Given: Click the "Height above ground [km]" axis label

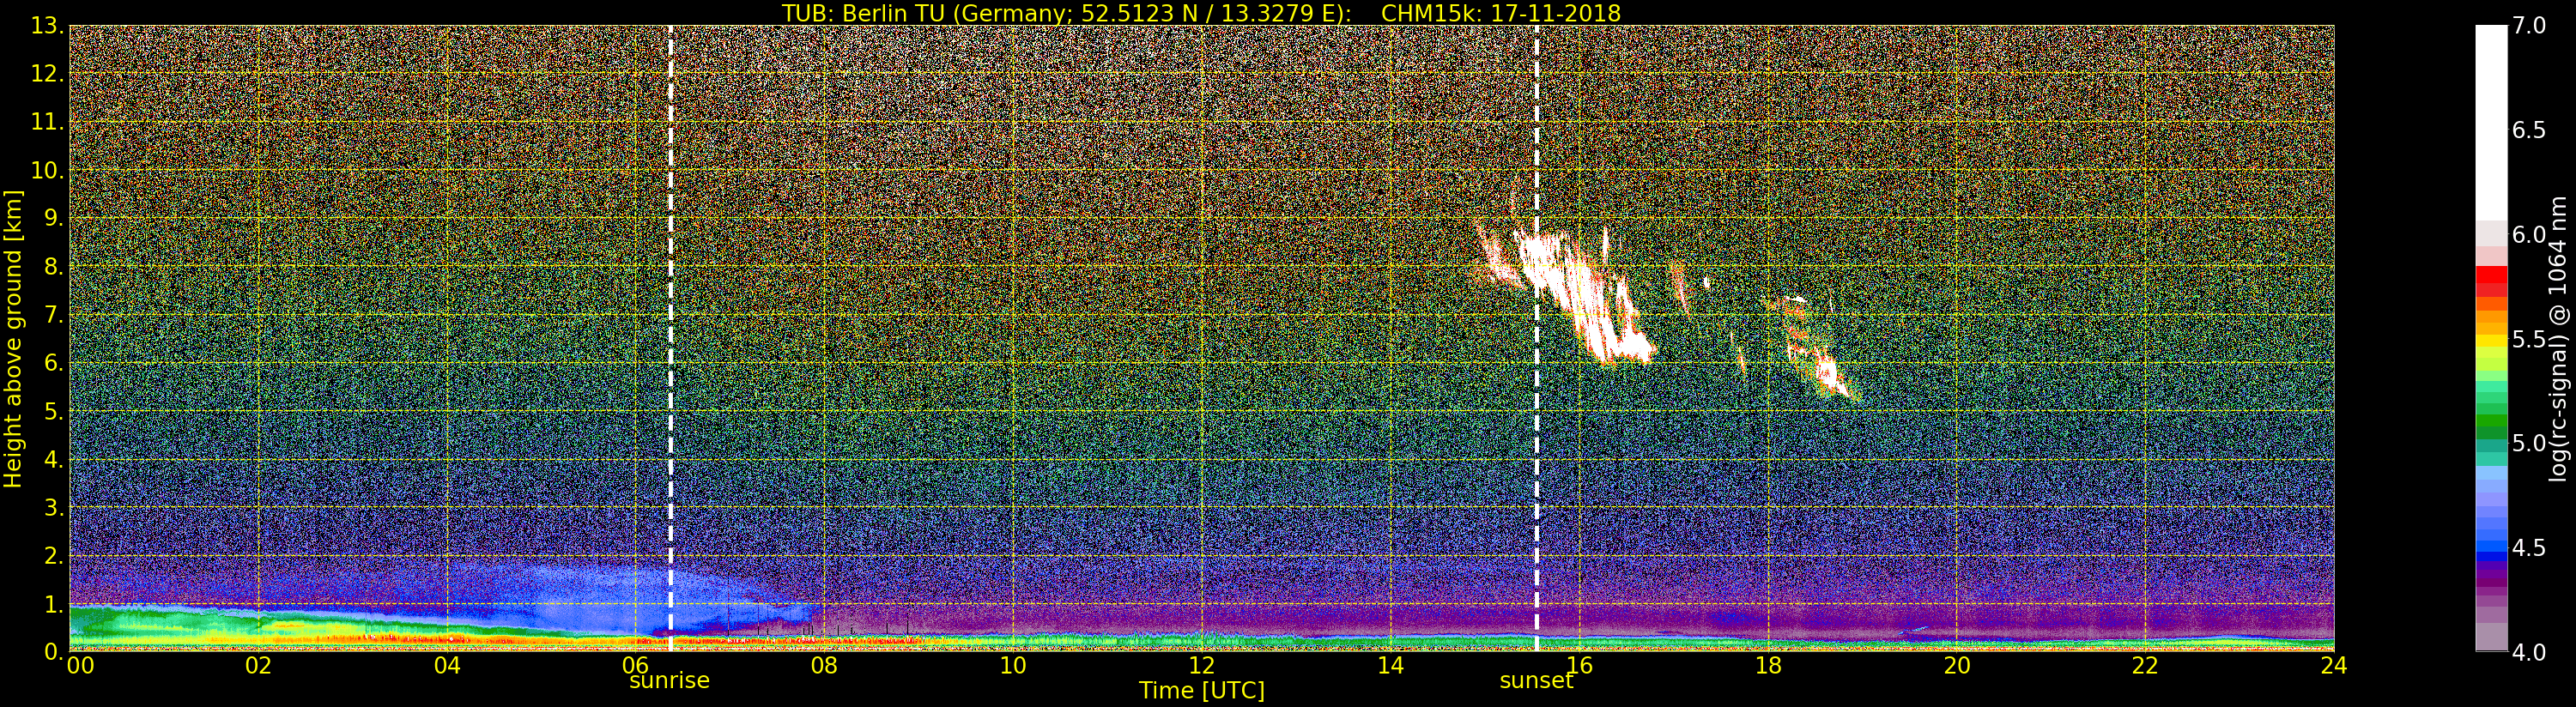Looking at the screenshot, I should click(x=13, y=339).
